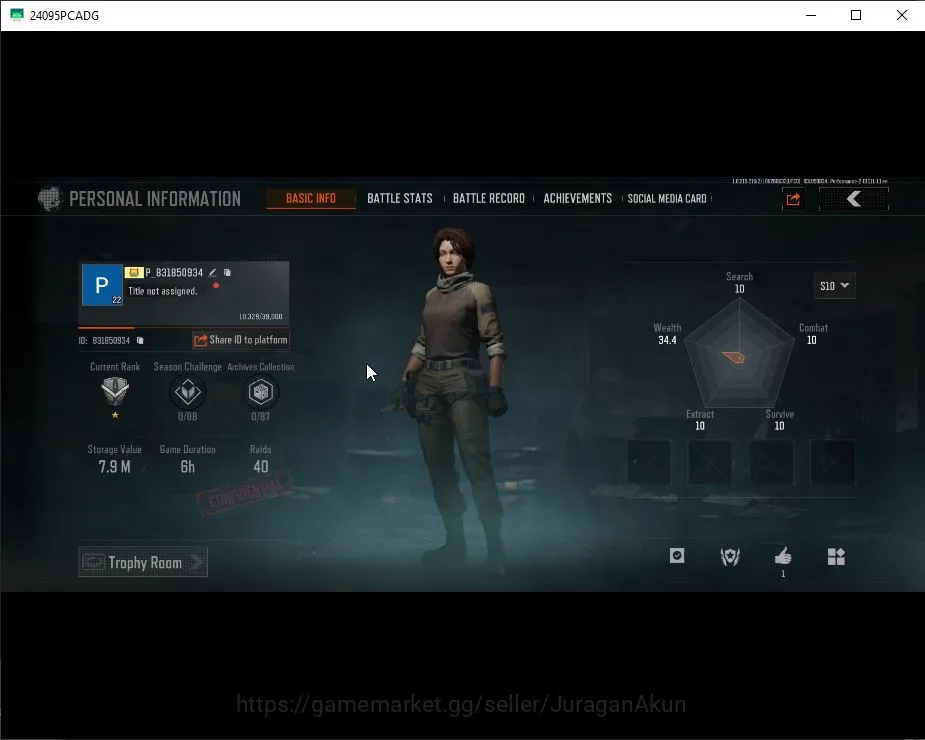The image size is (925, 740).
Task: Click the back arrow button
Action: pyautogui.click(x=854, y=199)
